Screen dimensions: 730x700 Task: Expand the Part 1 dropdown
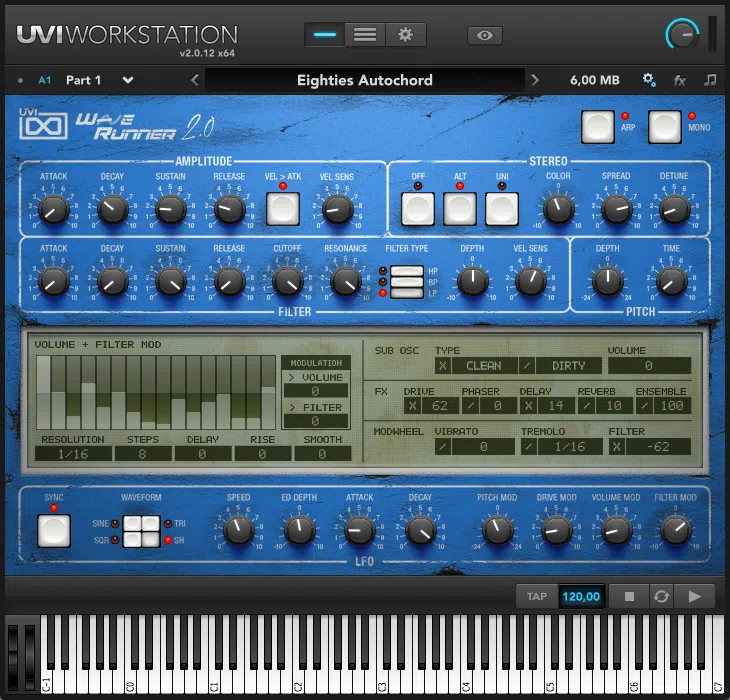tap(128, 80)
